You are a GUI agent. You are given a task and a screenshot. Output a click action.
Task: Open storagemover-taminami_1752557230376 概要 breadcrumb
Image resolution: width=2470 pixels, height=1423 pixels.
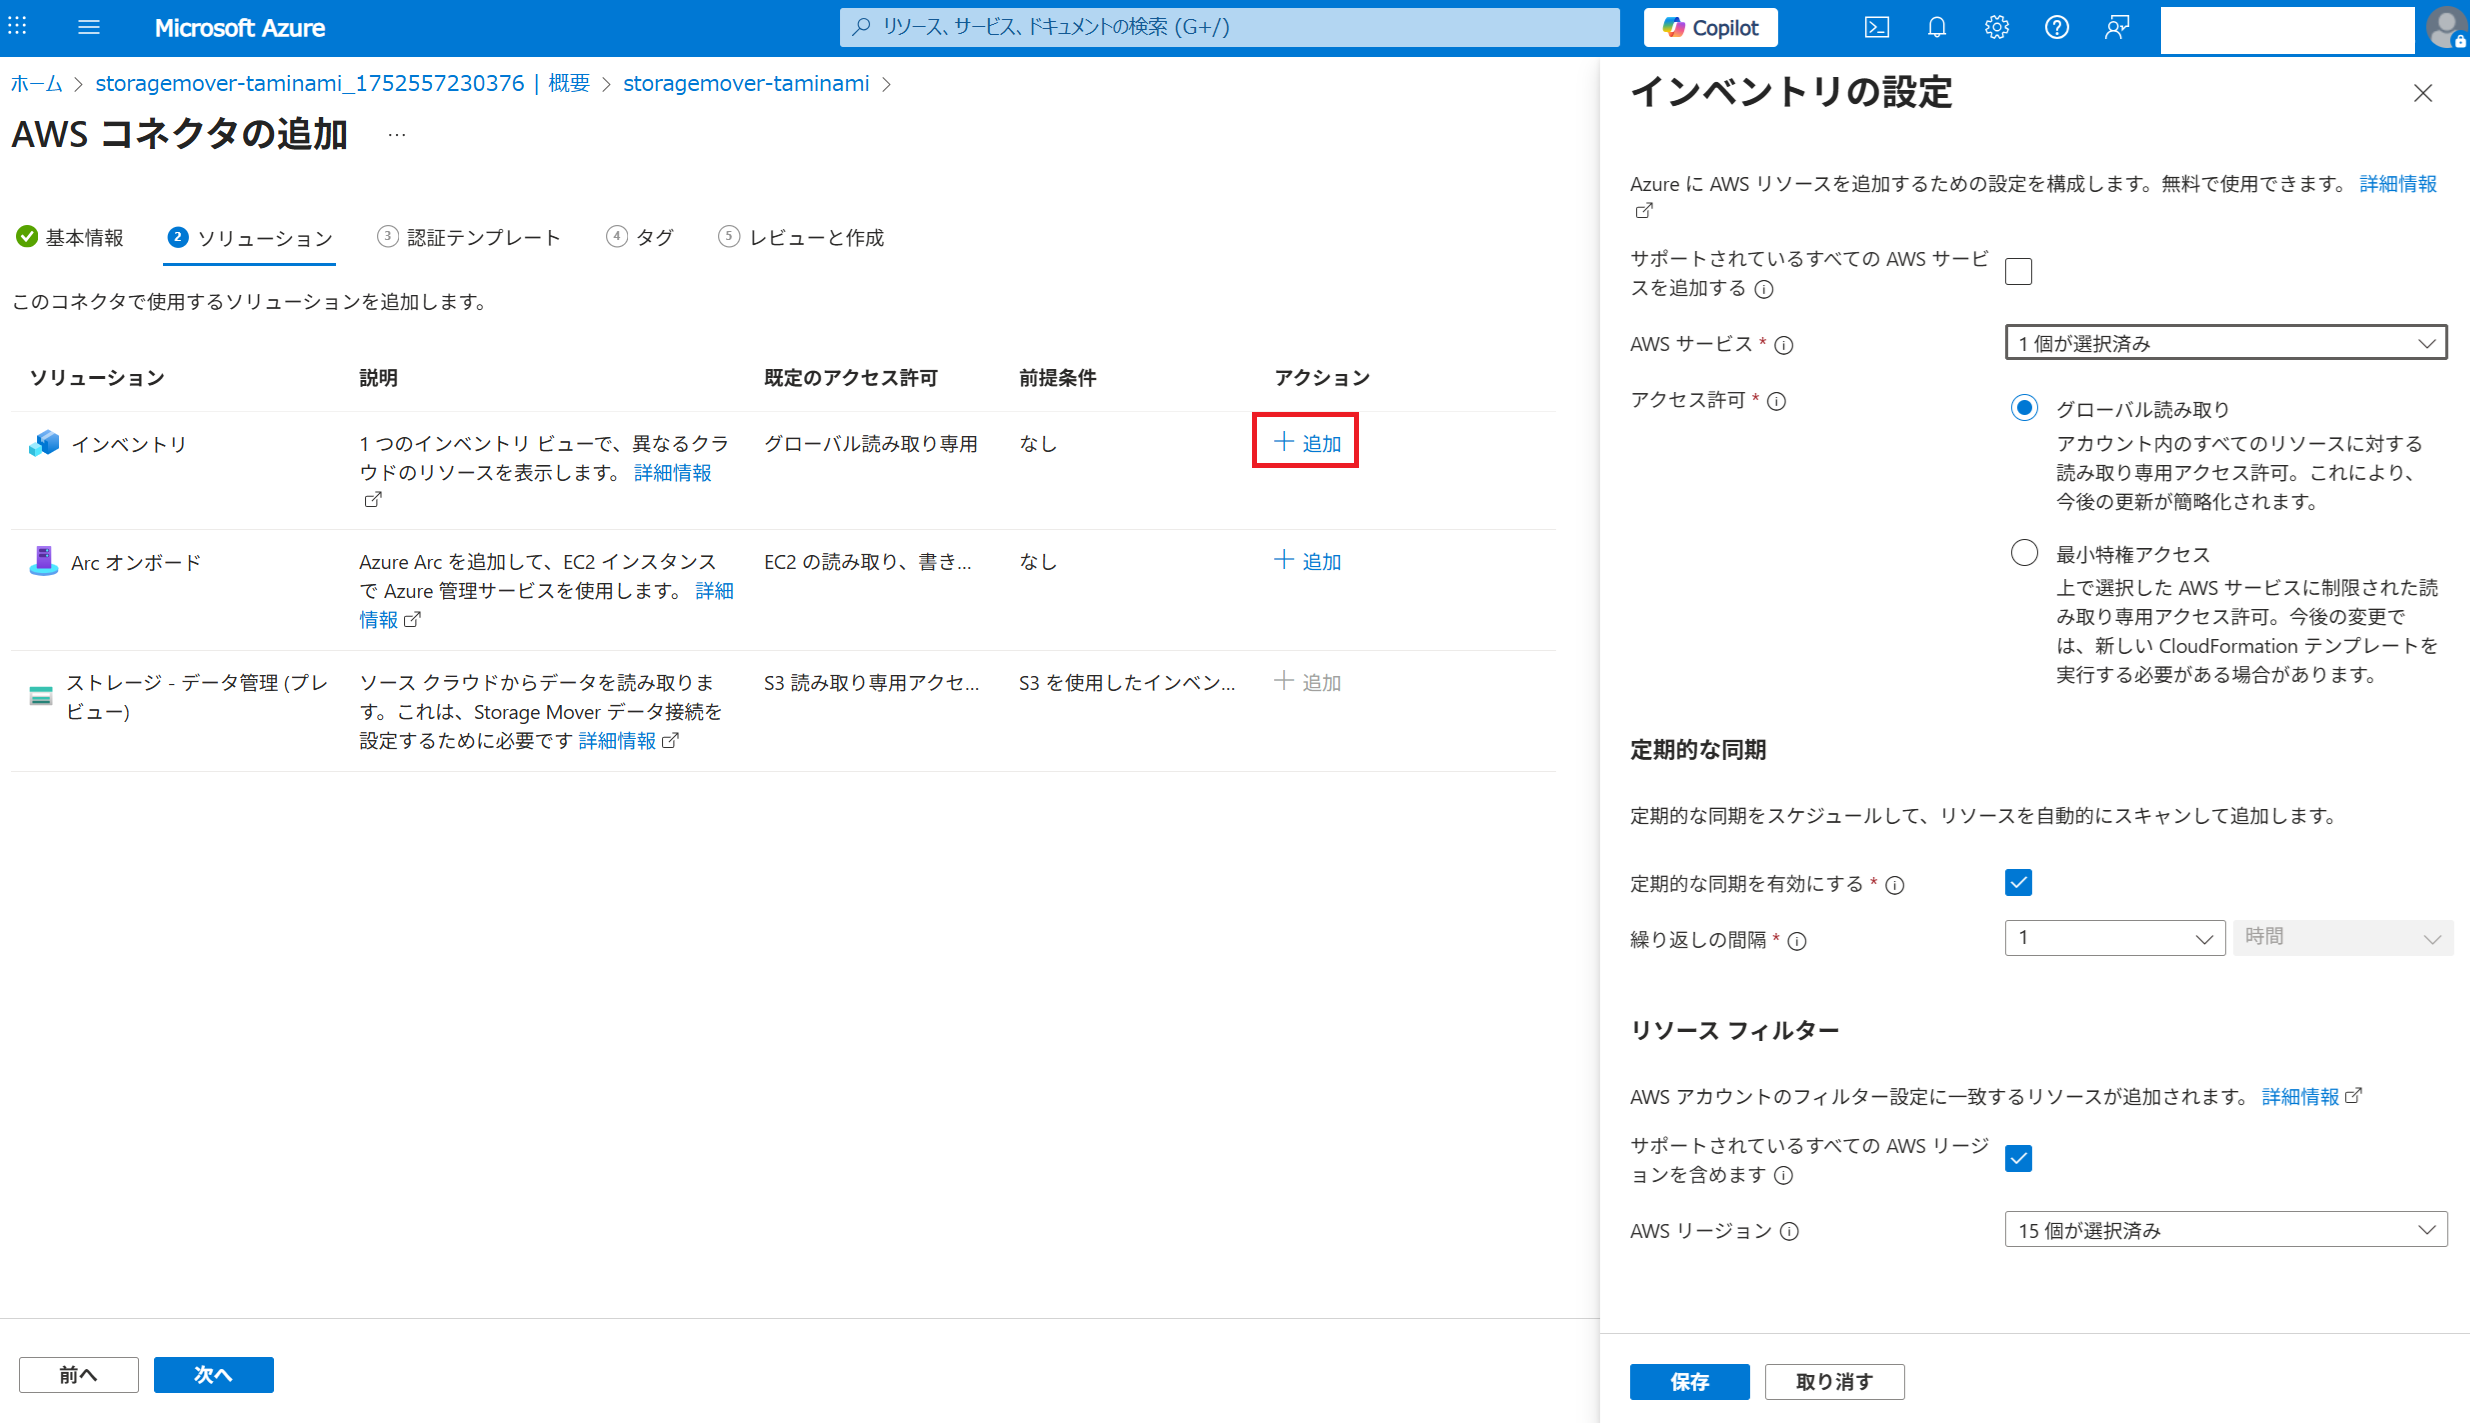(342, 84)
